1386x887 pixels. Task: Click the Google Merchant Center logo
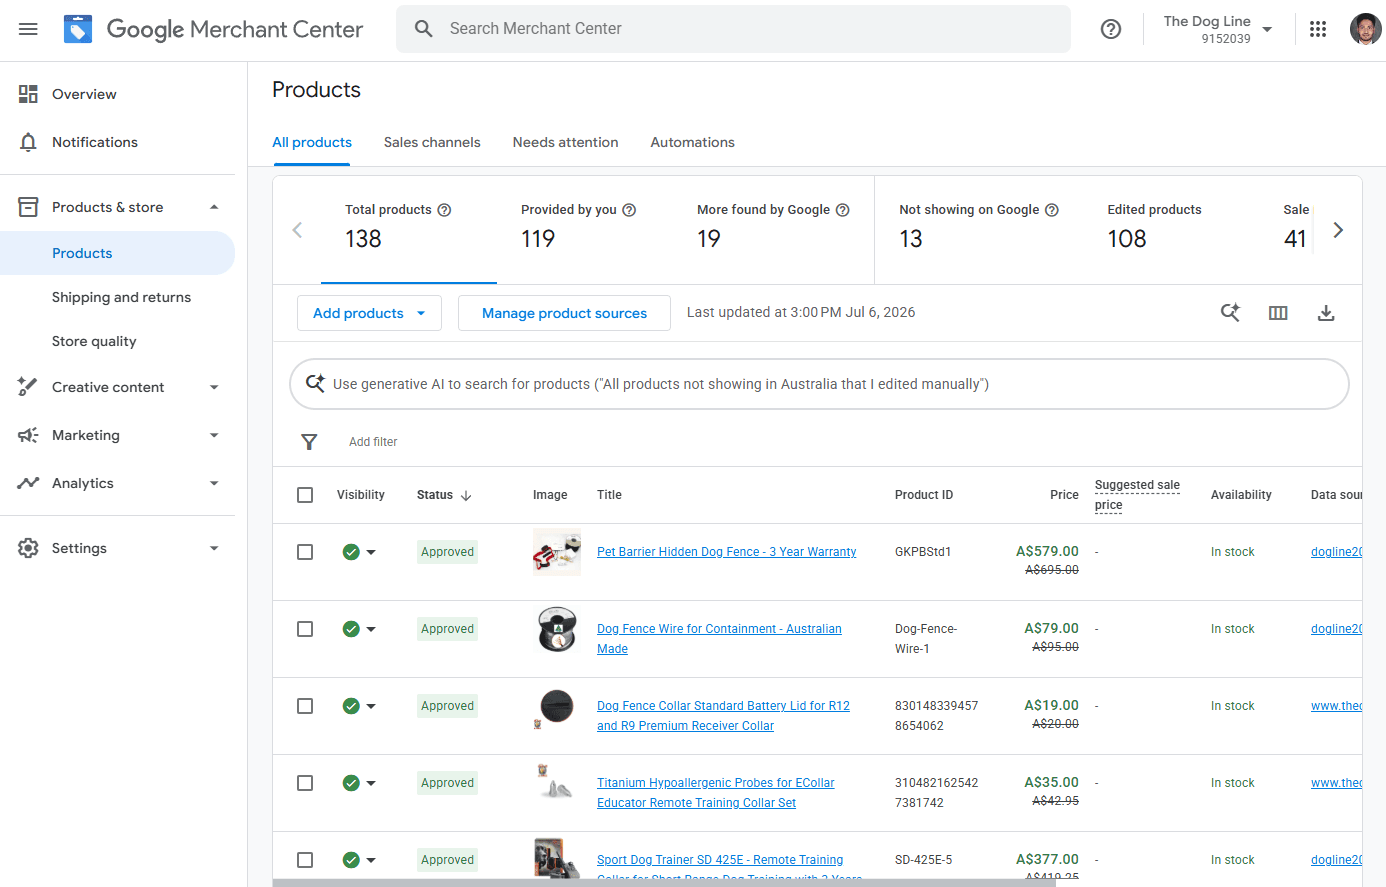tap(213, 29)
